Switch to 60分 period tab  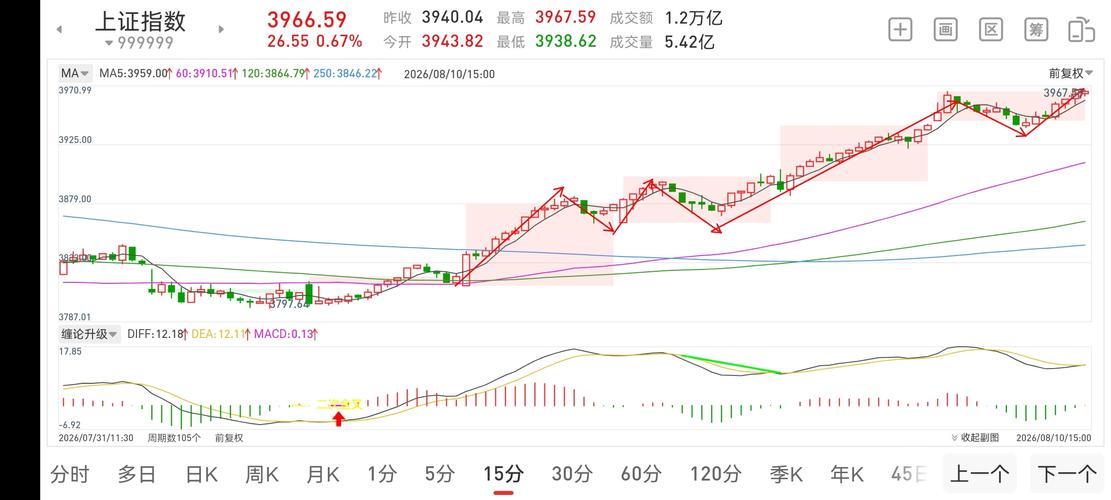pos(641,474)
